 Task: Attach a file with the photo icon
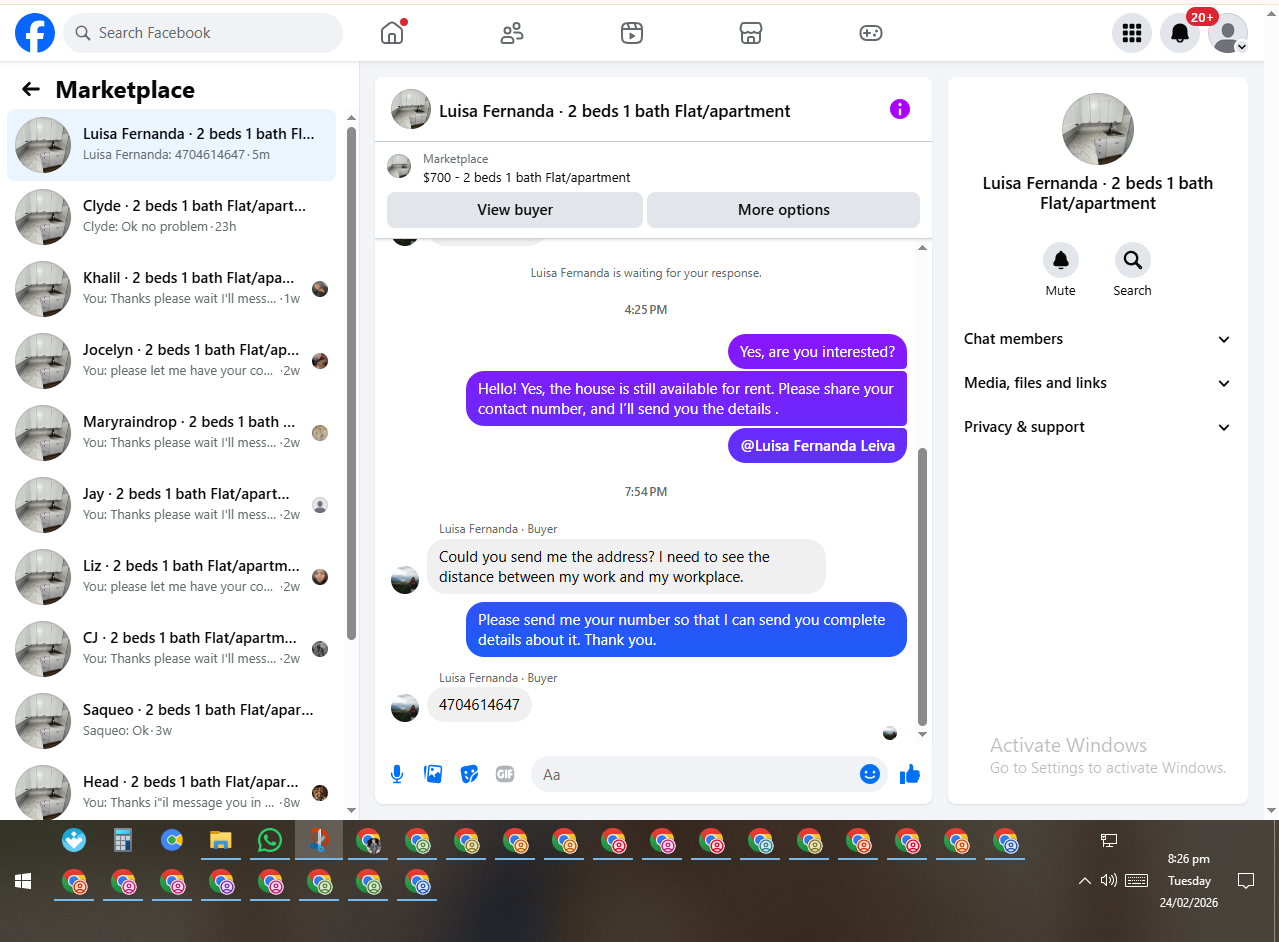433,774
